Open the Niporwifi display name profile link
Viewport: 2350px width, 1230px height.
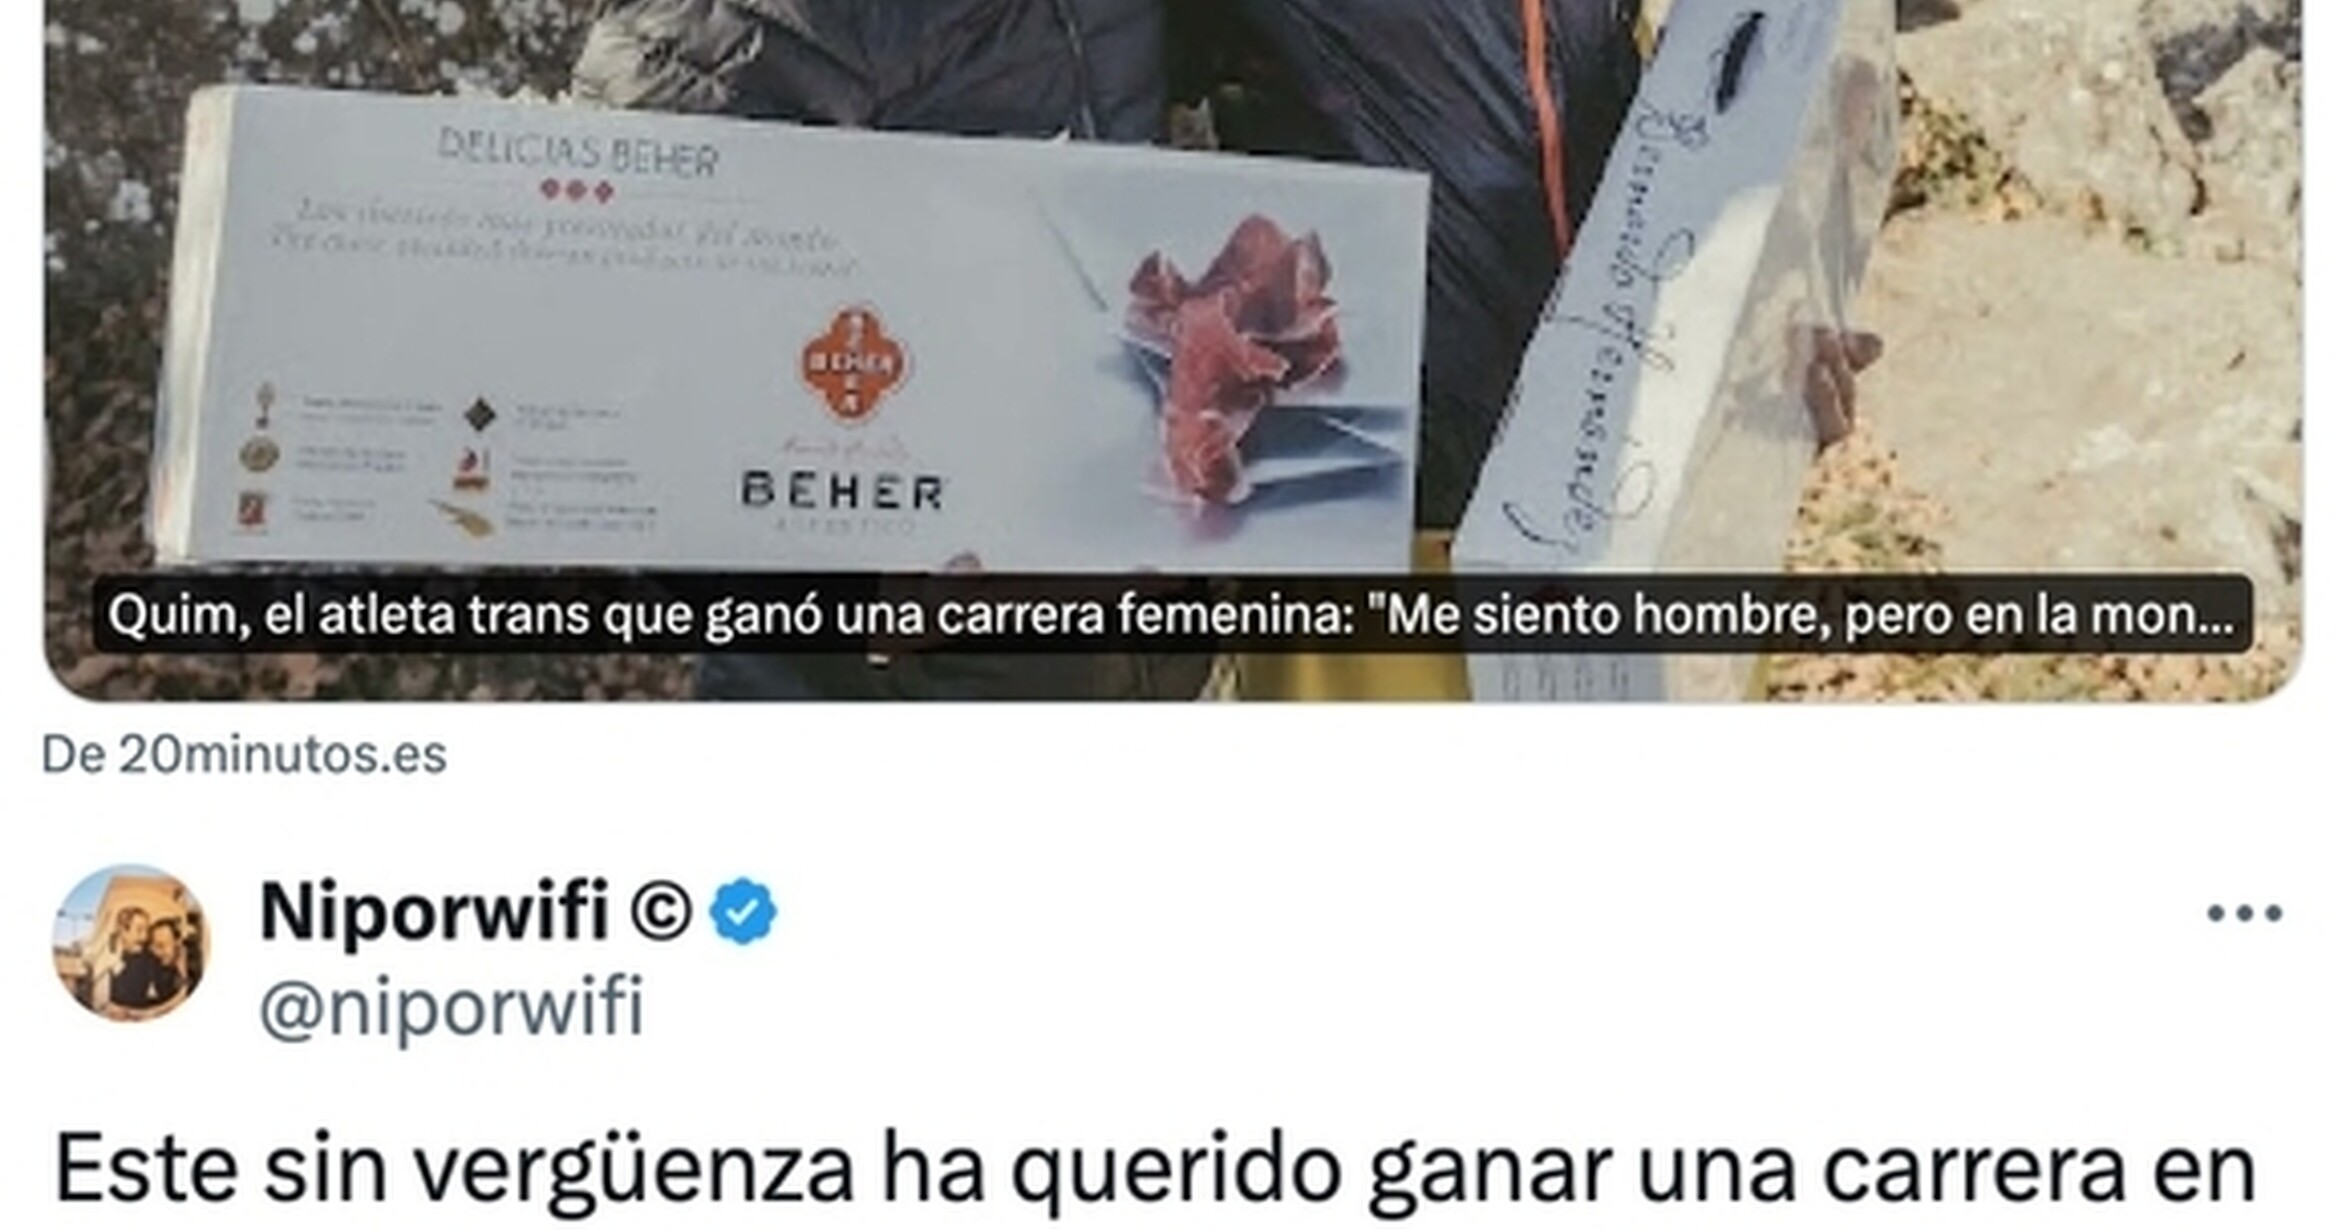[x=433, y=911]
